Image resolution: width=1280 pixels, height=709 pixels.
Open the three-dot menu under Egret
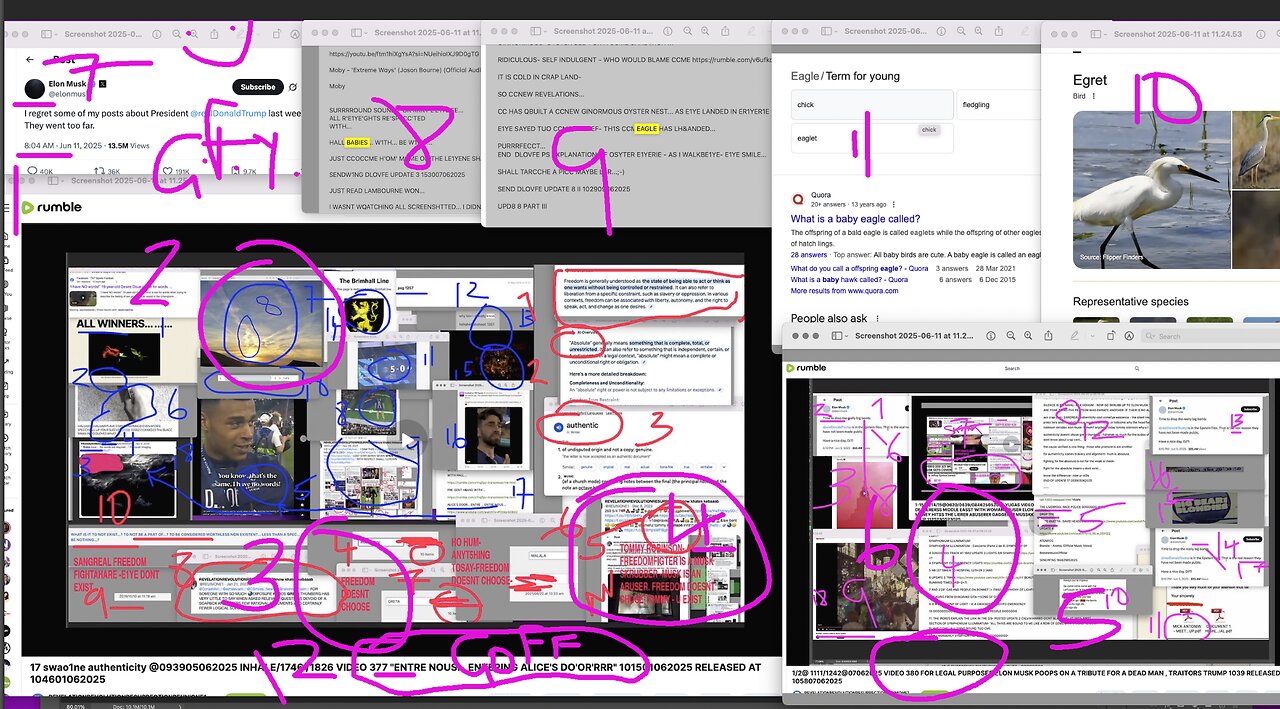1094,97
